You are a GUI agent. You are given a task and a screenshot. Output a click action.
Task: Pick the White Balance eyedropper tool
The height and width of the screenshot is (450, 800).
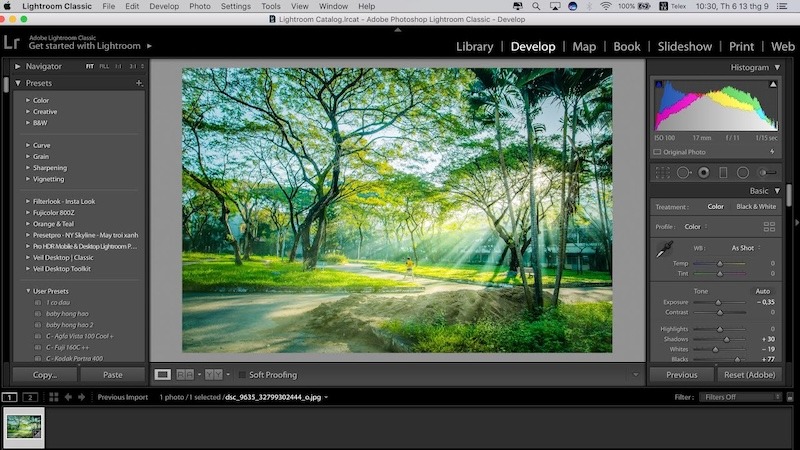coord(664,249)
